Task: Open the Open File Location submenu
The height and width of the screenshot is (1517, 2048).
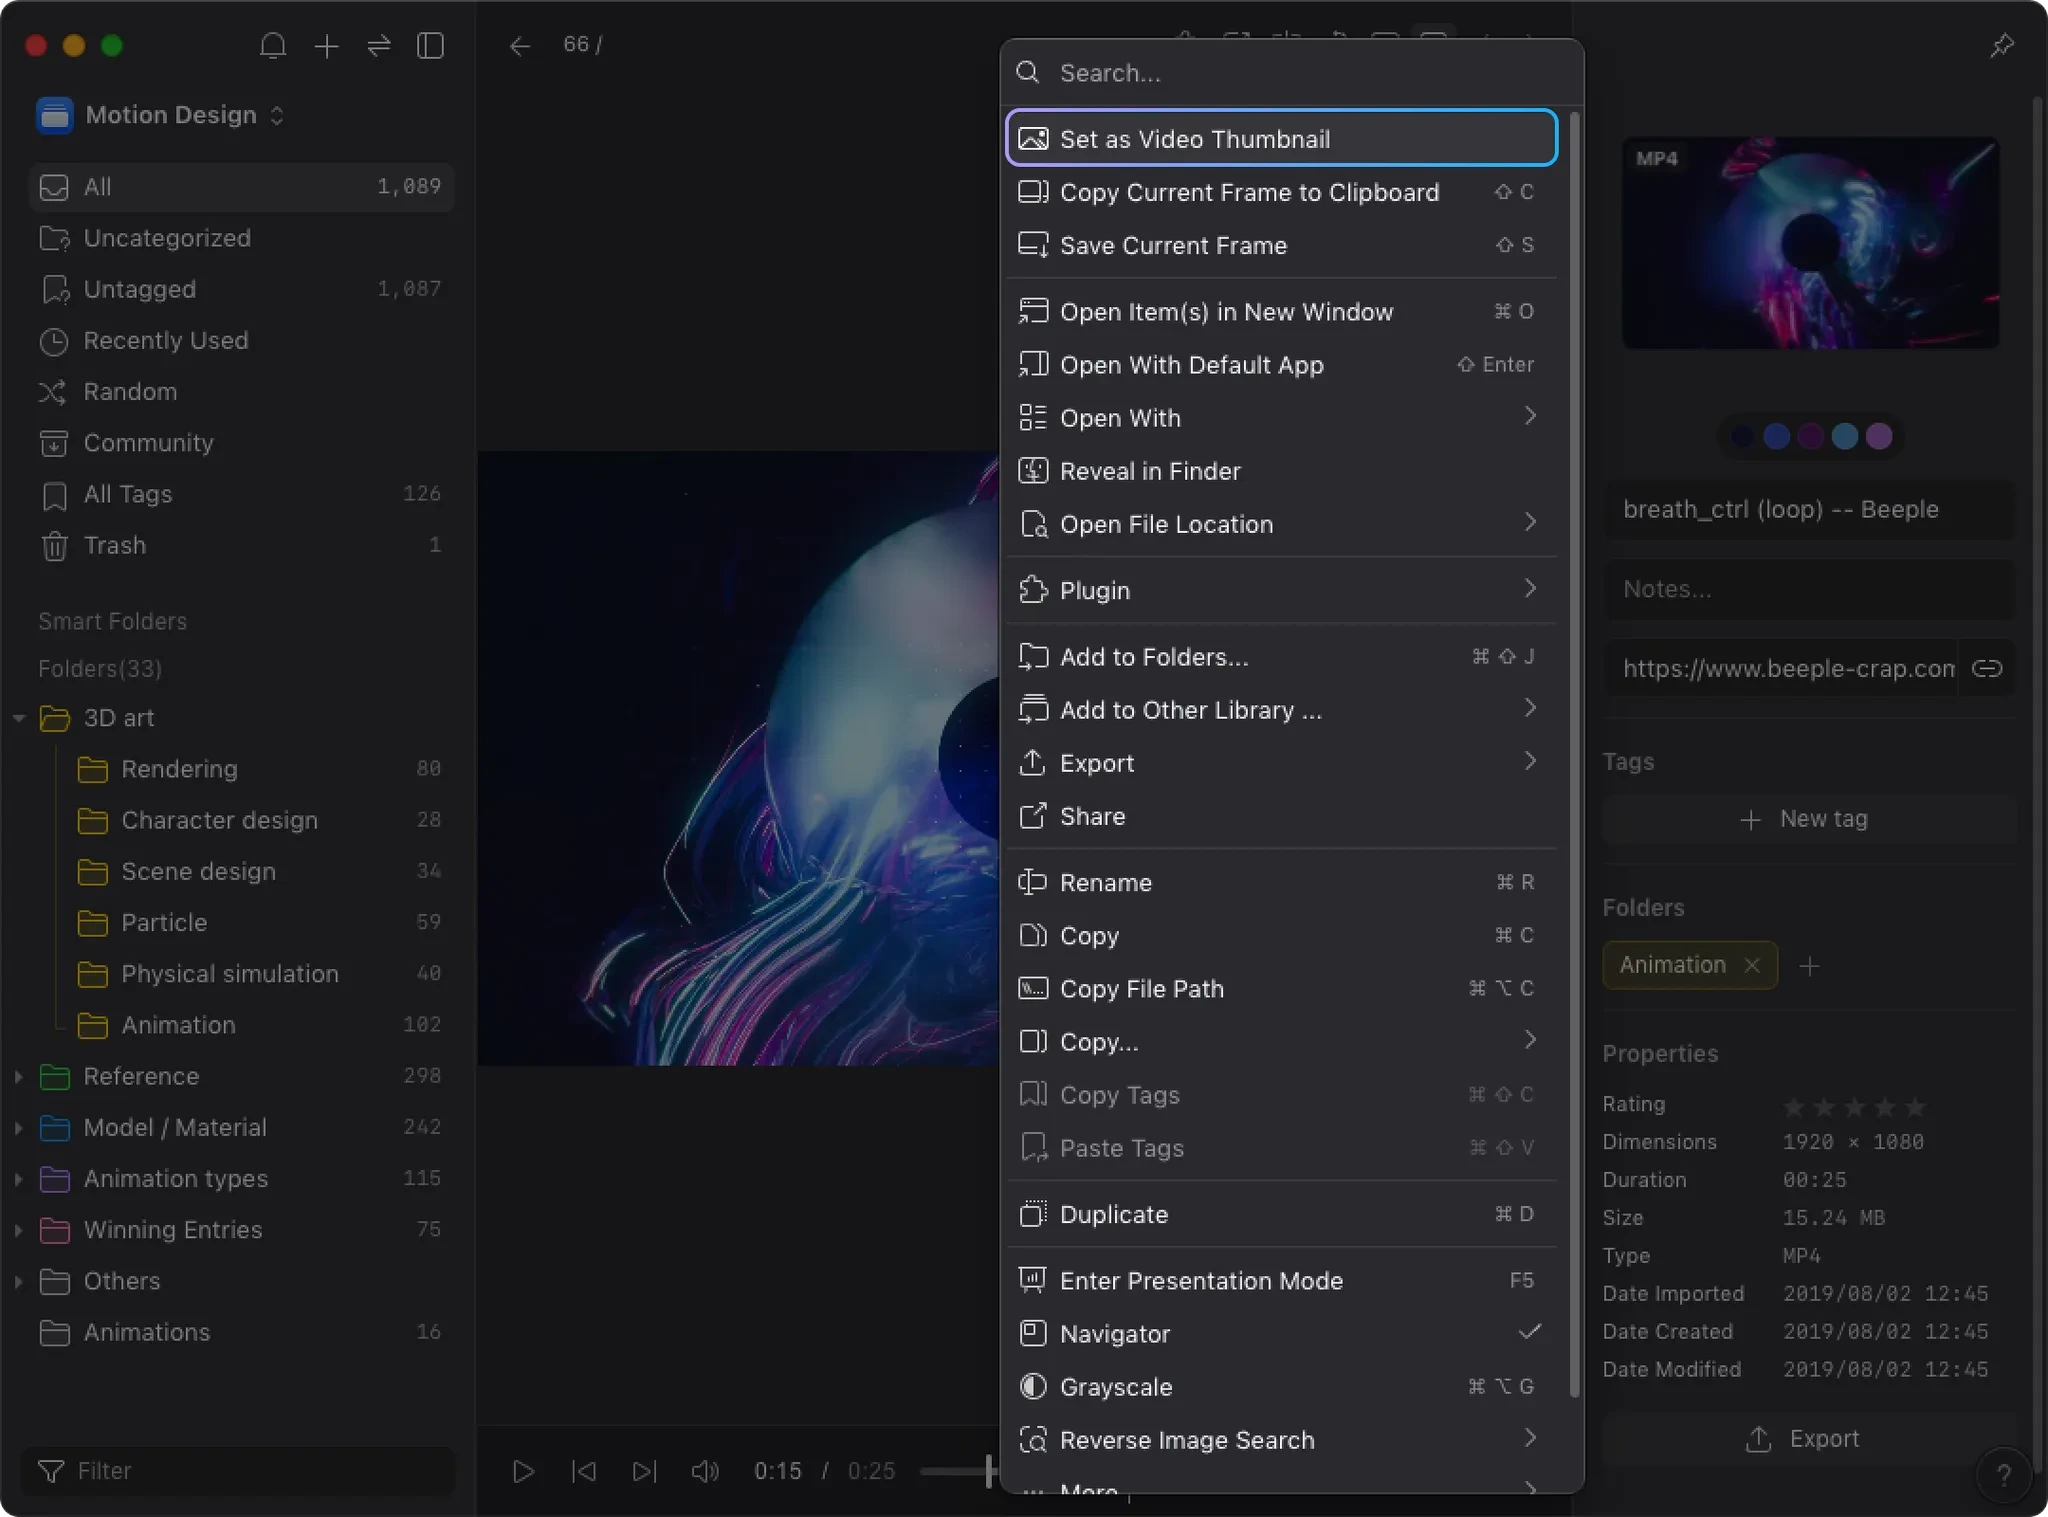Action: point(1282,523)
